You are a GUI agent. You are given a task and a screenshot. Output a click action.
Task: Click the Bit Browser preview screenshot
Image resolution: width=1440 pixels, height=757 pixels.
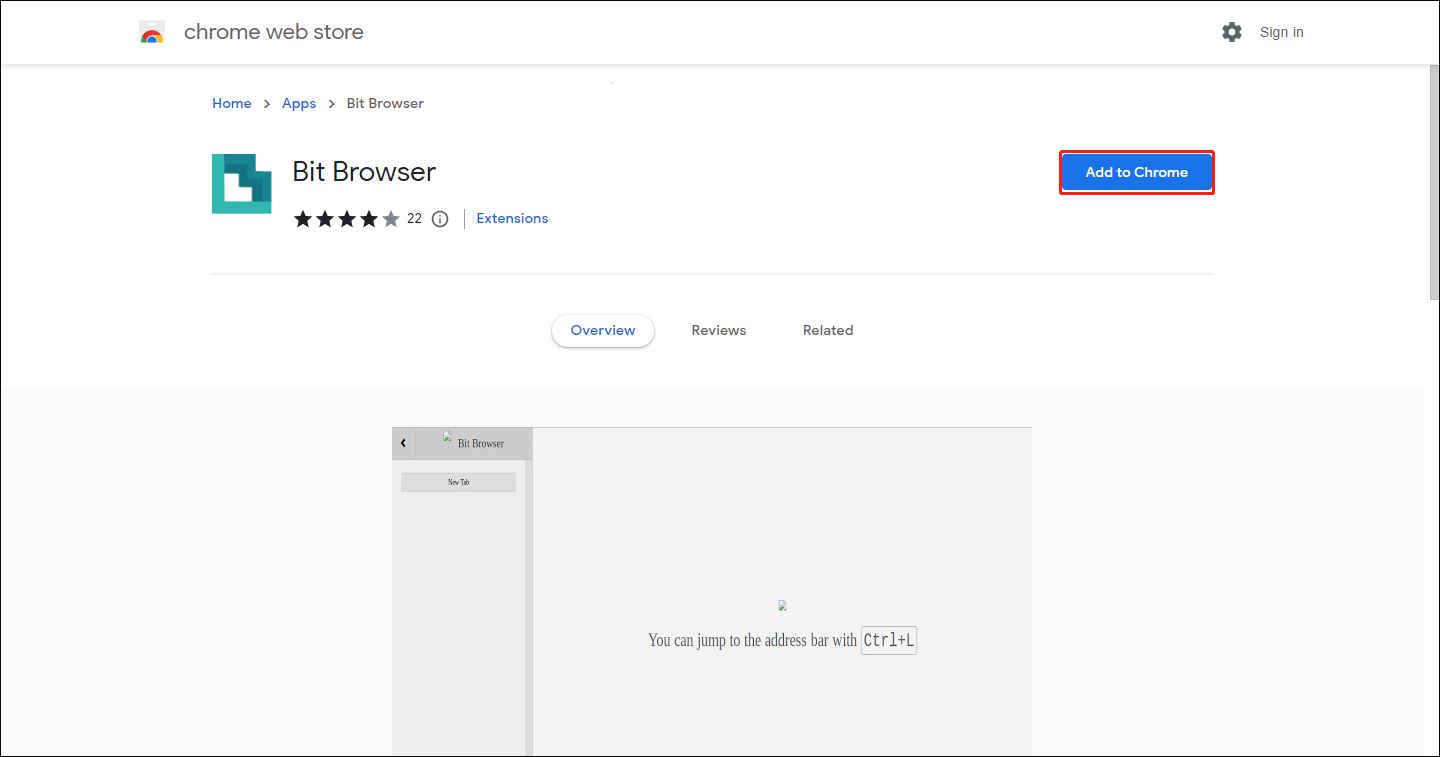(x=712, y=592)
